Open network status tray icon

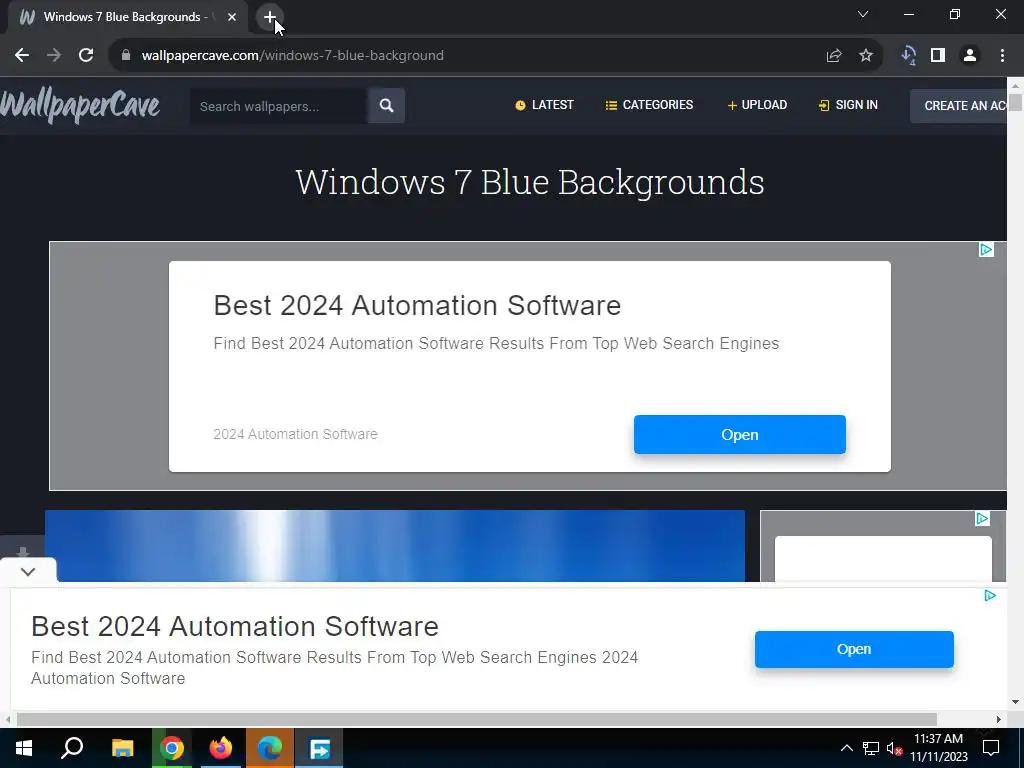[871, 748]
